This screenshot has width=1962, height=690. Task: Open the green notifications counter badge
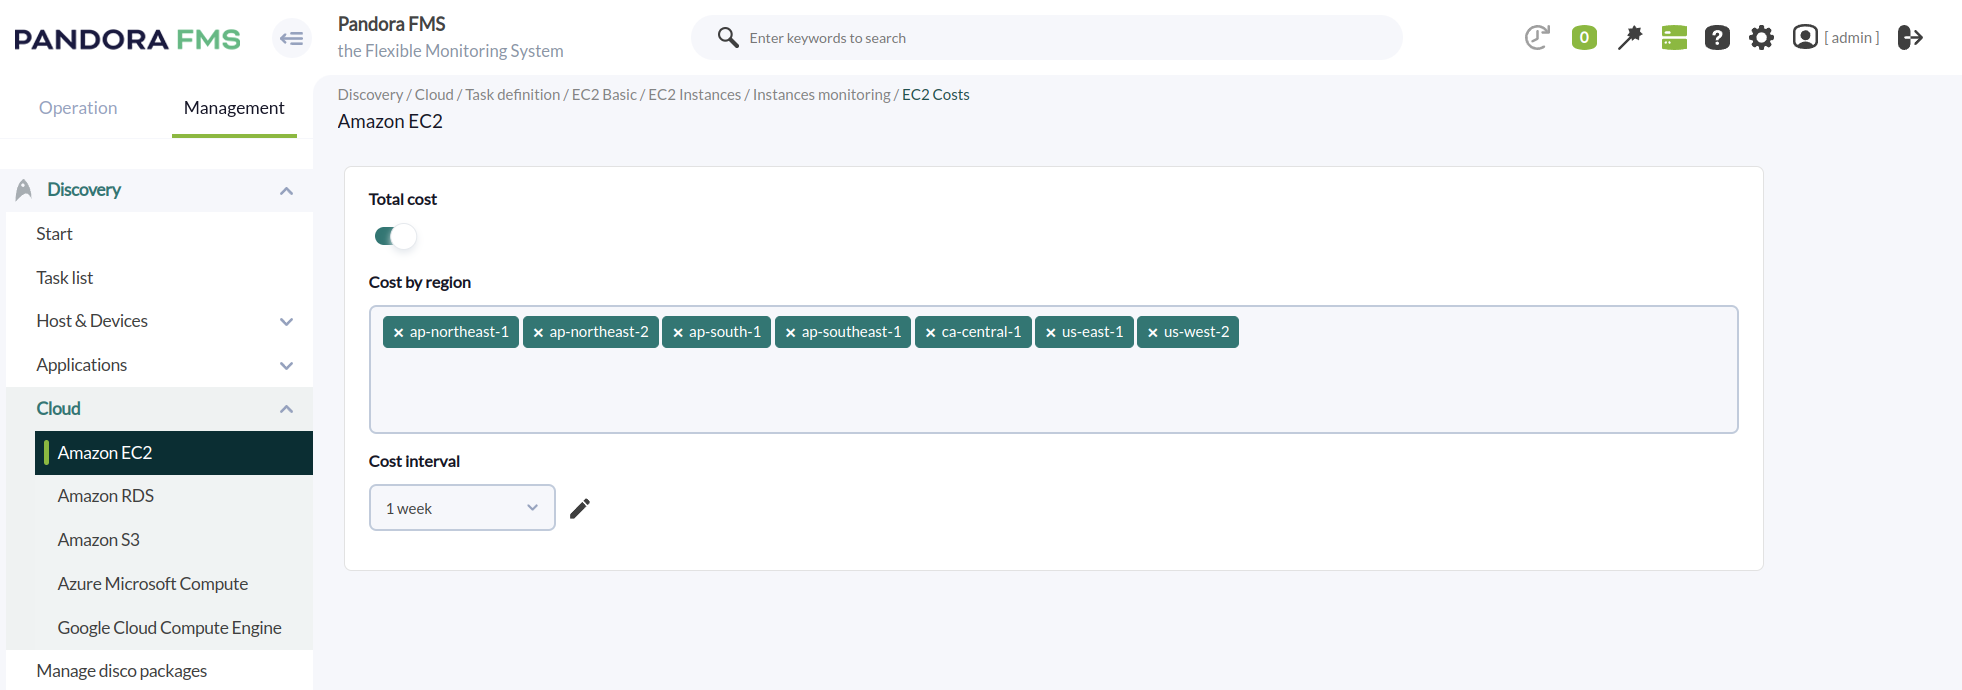(x=1584, y=38)
